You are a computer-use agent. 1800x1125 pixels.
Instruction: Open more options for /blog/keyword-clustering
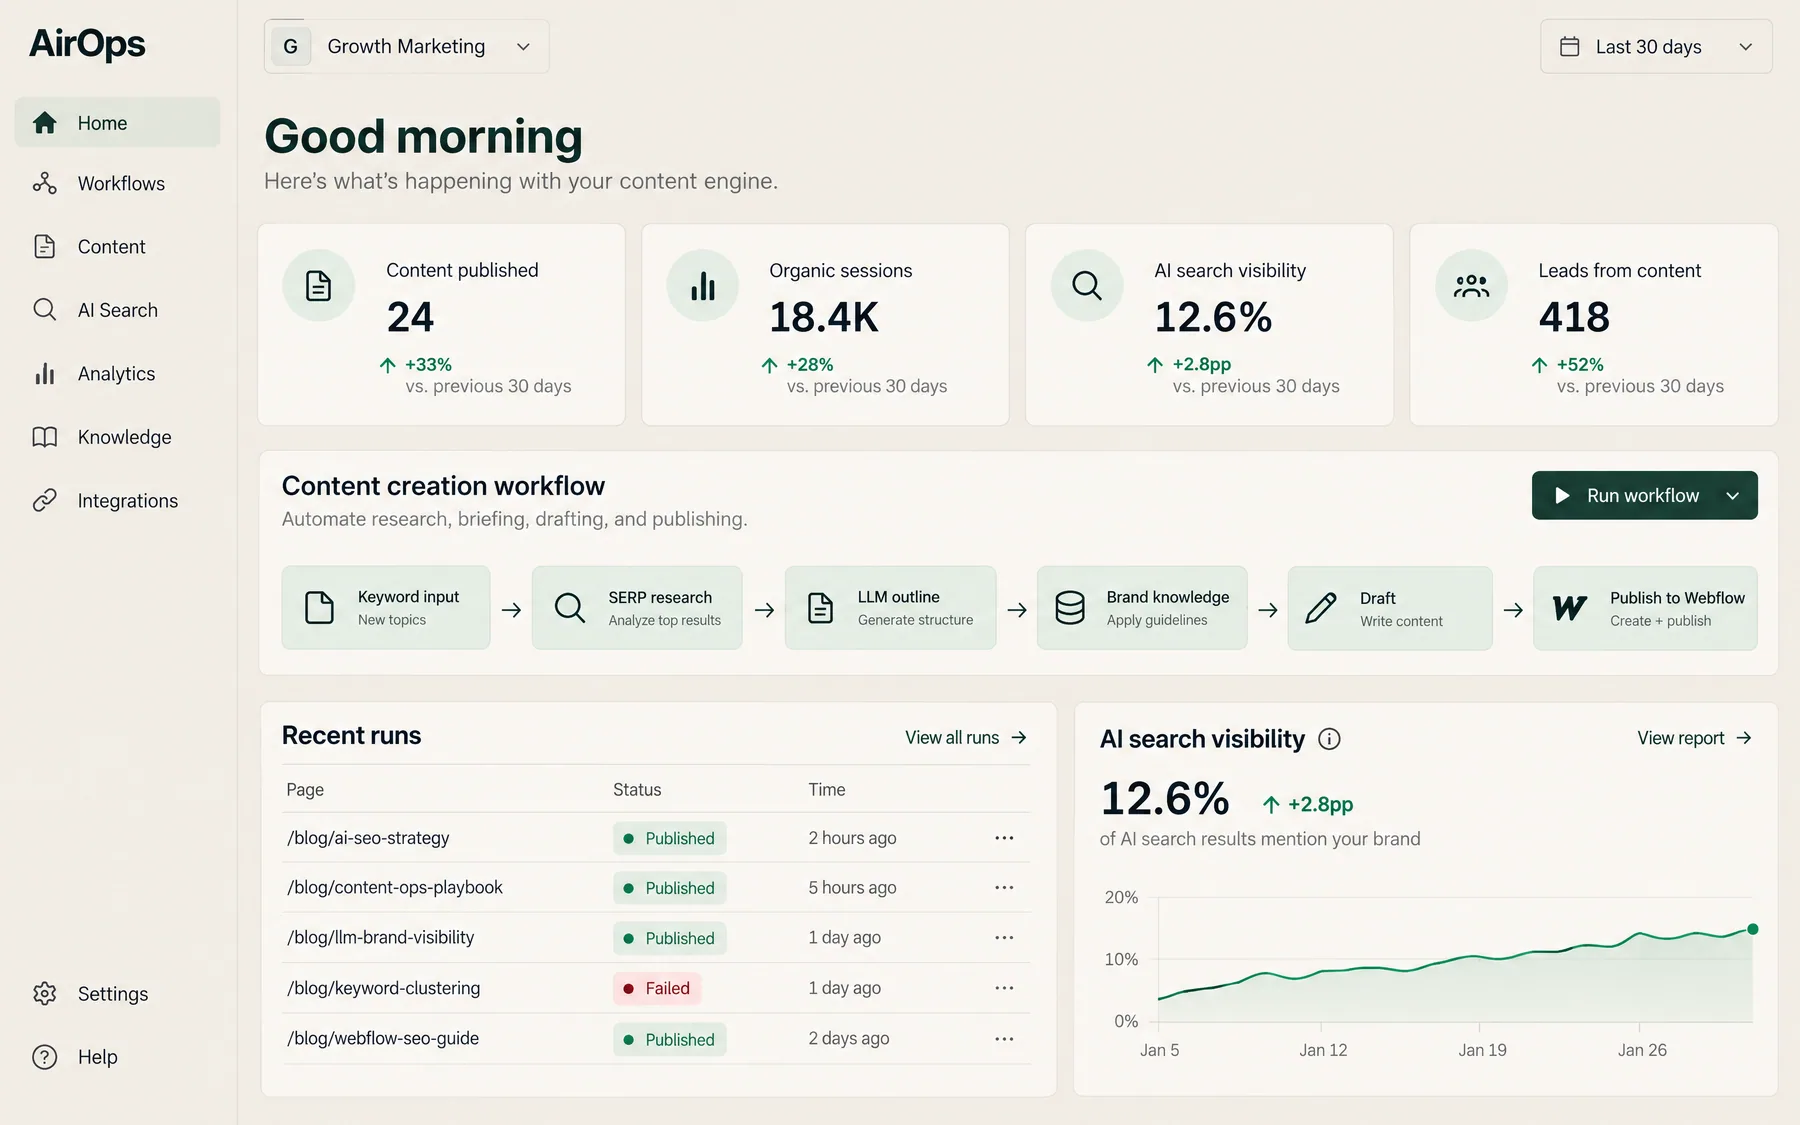1004,988
